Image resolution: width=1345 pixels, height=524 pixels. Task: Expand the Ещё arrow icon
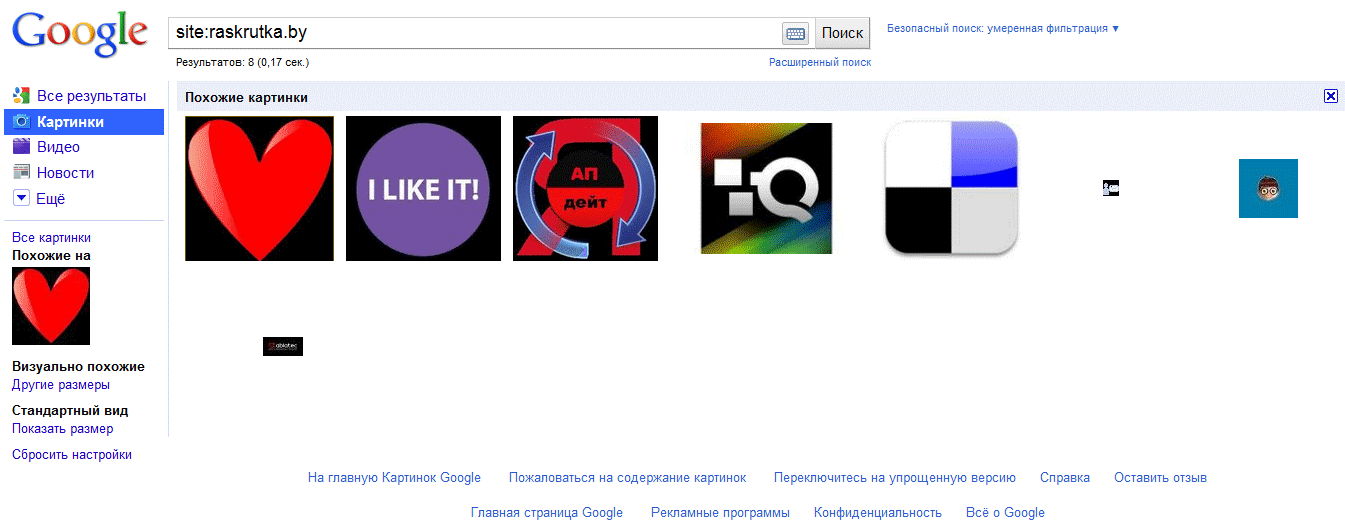[x=21, y=198]
